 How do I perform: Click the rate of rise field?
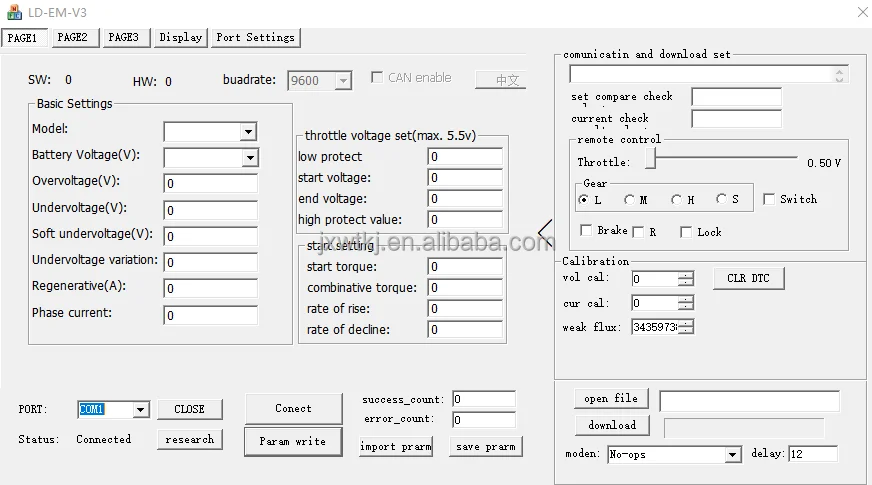465,309
